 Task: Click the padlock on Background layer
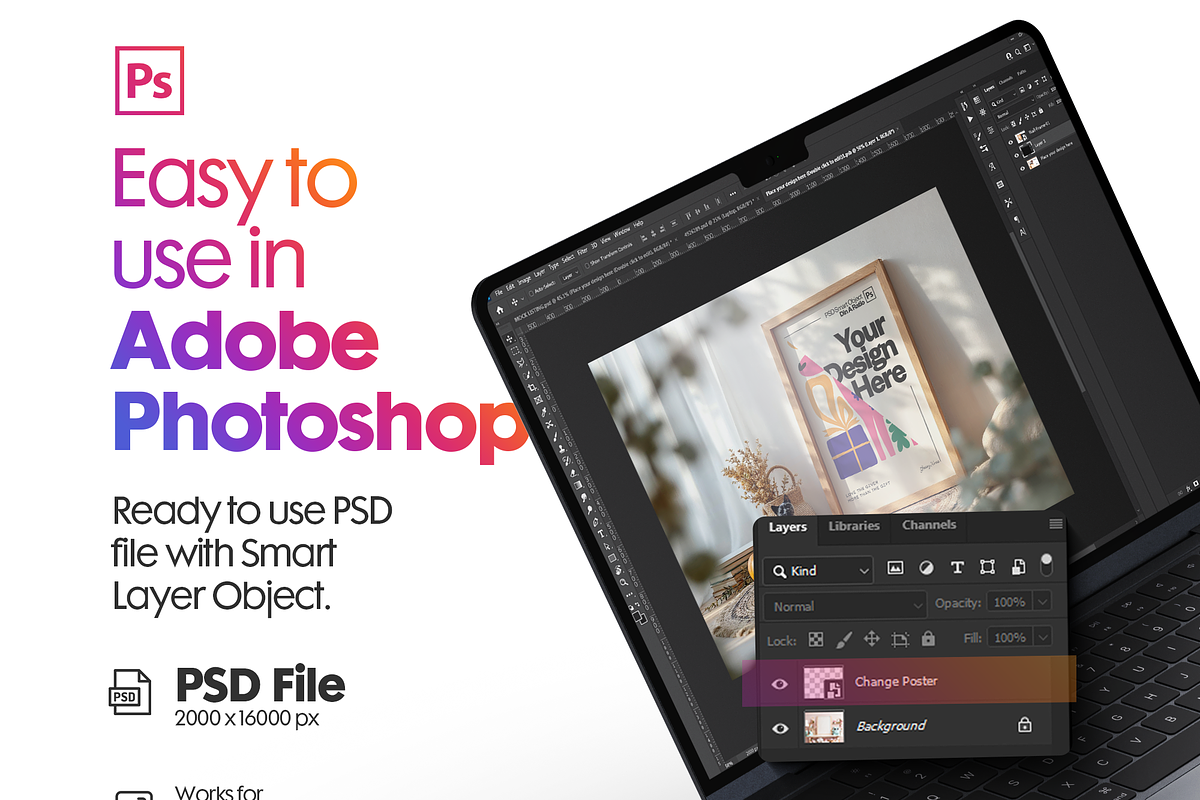coord(1024,725)
